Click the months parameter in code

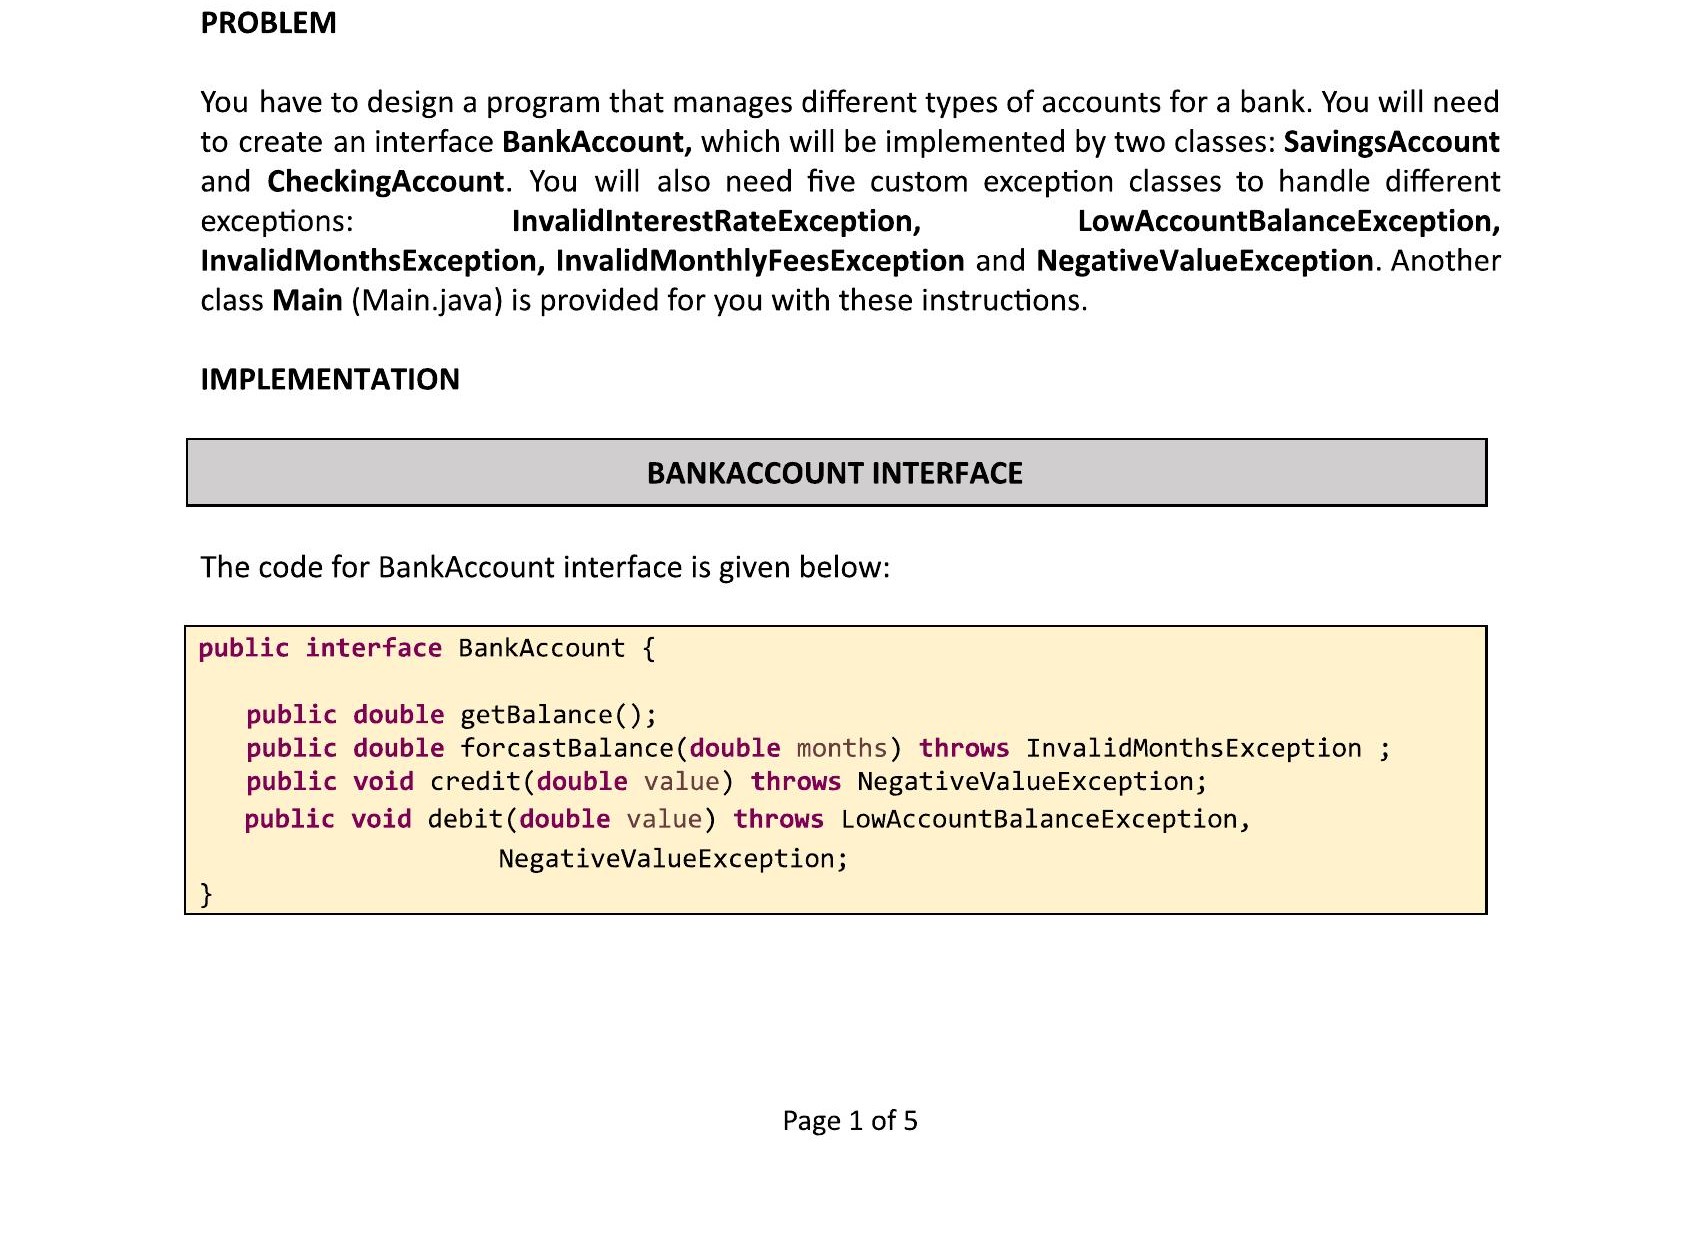pyautogui.click(x=841, y=749)
